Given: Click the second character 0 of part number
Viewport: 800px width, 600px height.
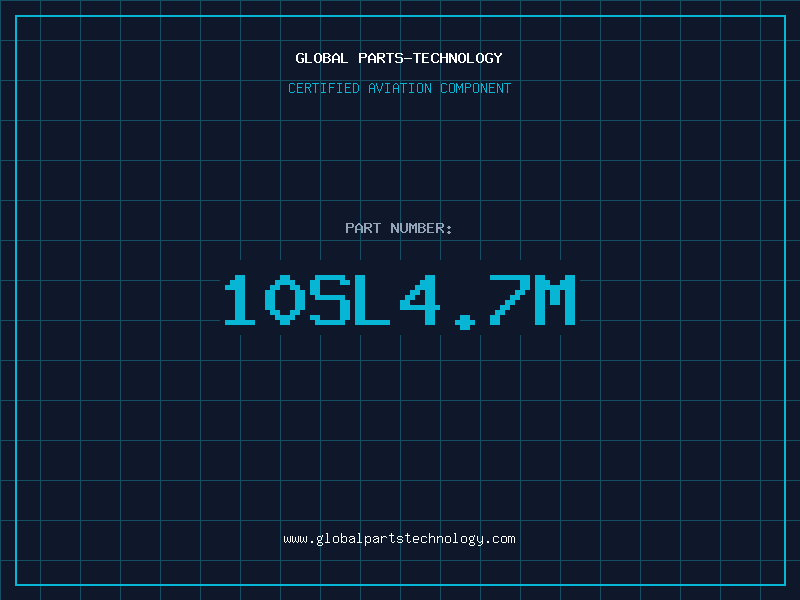Looking at the screenshot, I should click(285, 300).
